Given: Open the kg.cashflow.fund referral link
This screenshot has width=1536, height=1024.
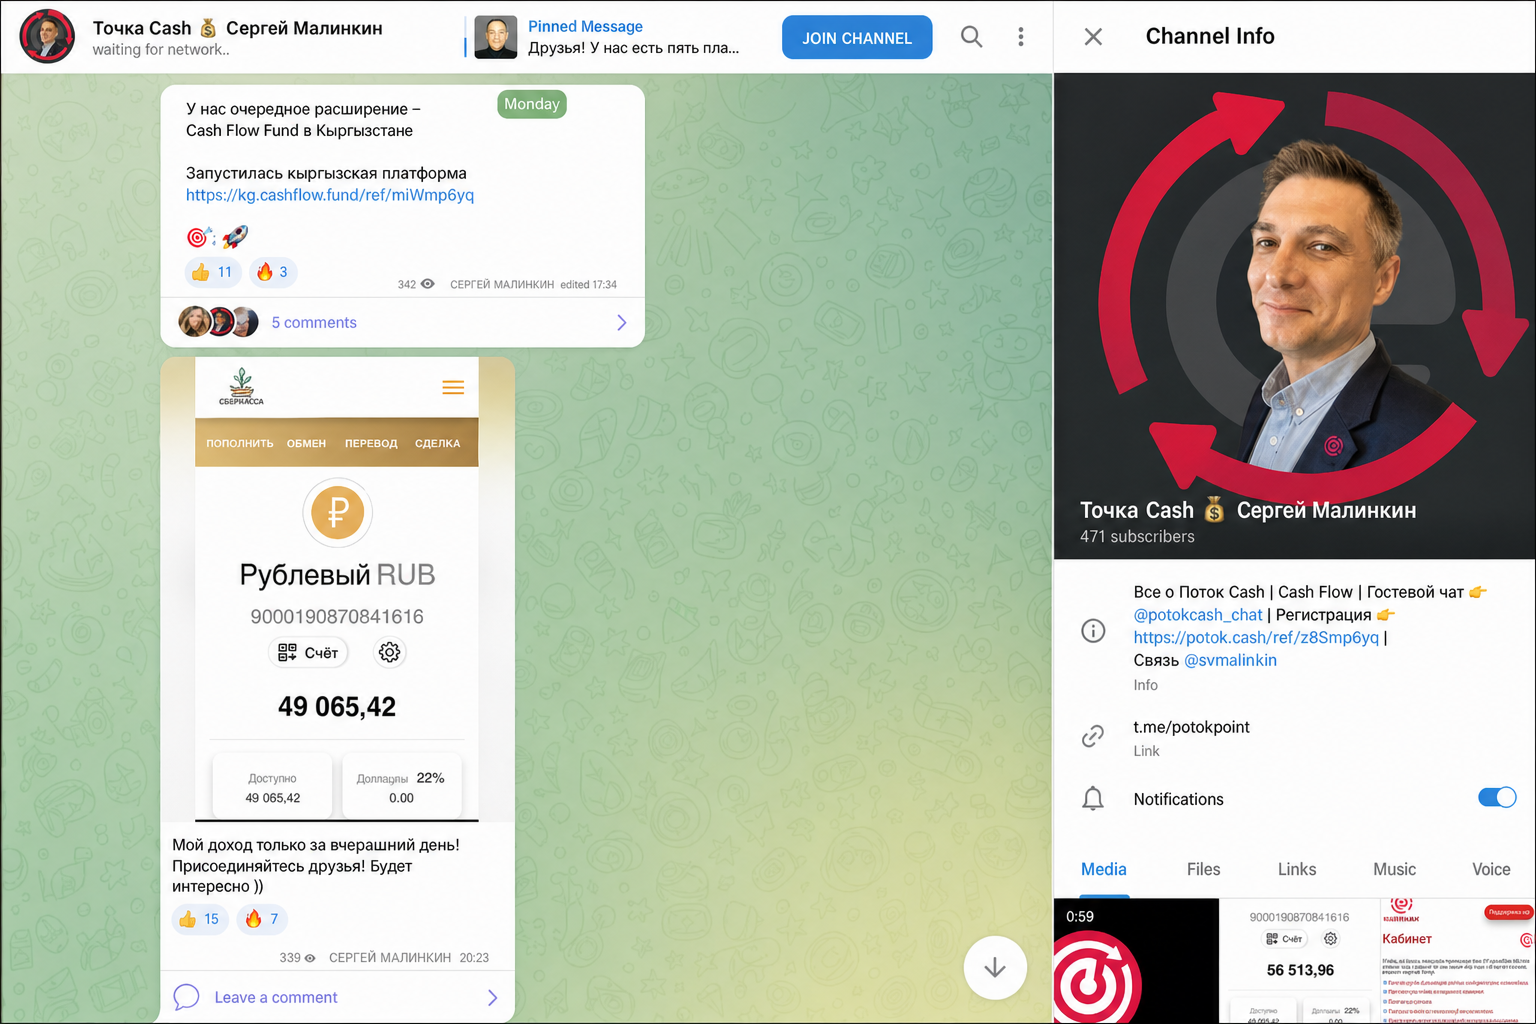Looking at the screenshot, I should (330, 195).
